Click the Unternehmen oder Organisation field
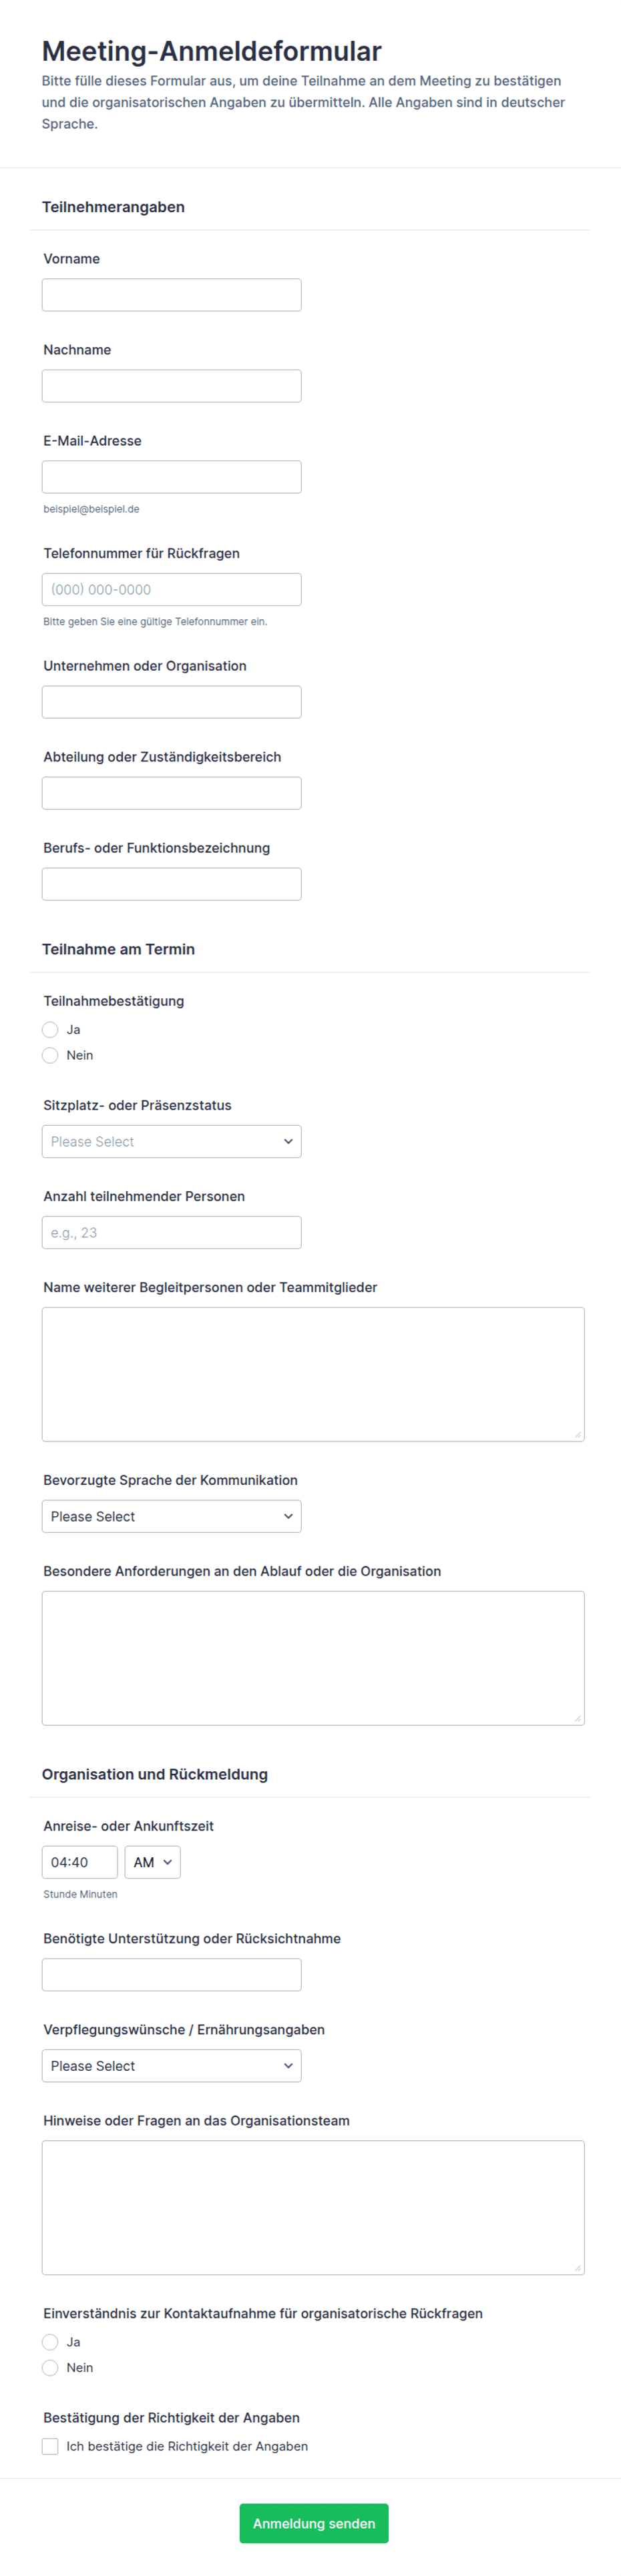 click(x=171, y=702)
